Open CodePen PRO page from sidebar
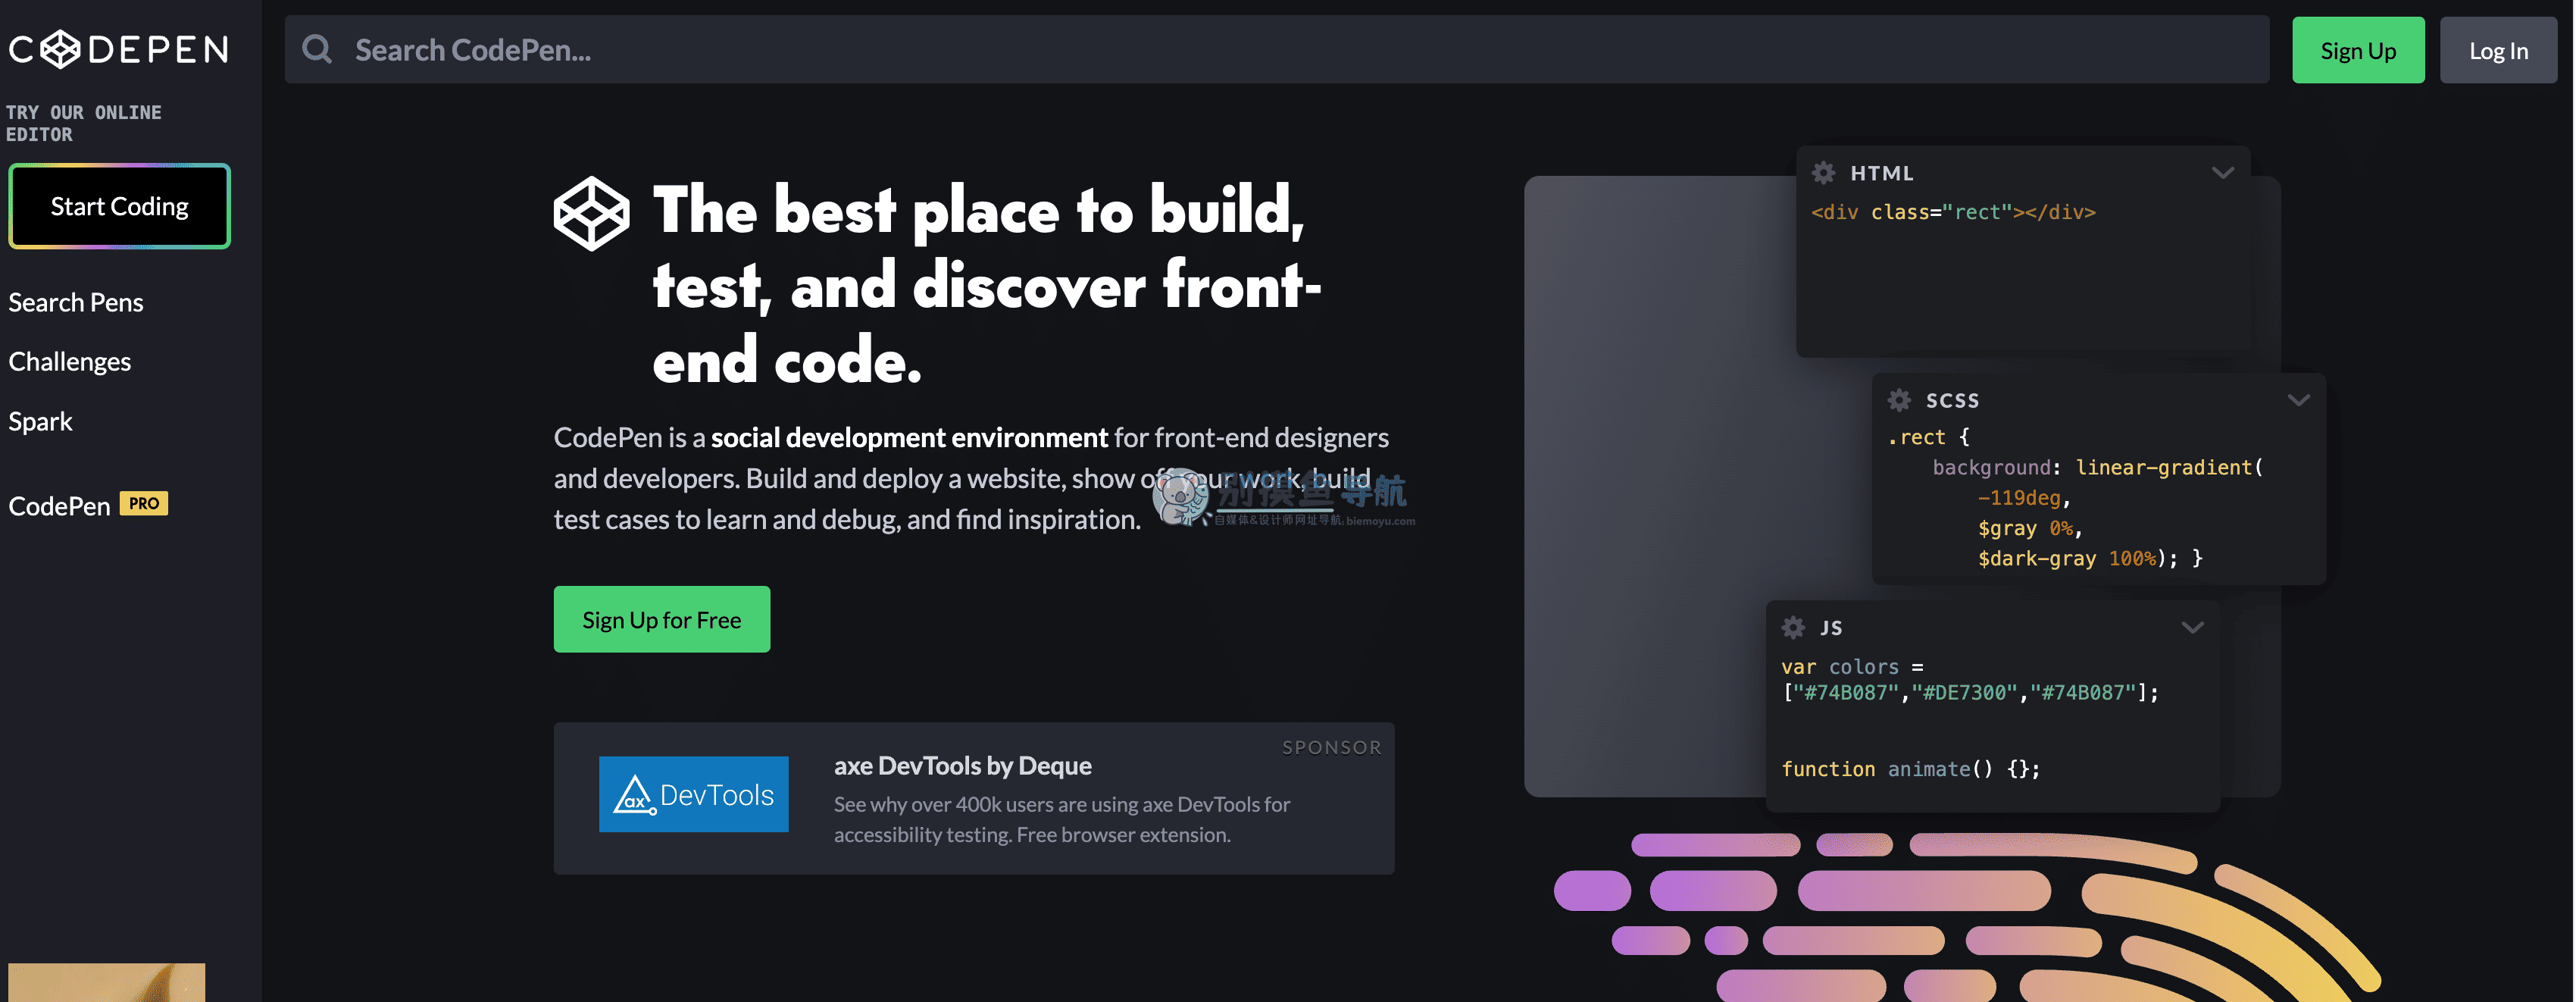2576x1002 pixels. pyautogui.click(x=88, y=505)
